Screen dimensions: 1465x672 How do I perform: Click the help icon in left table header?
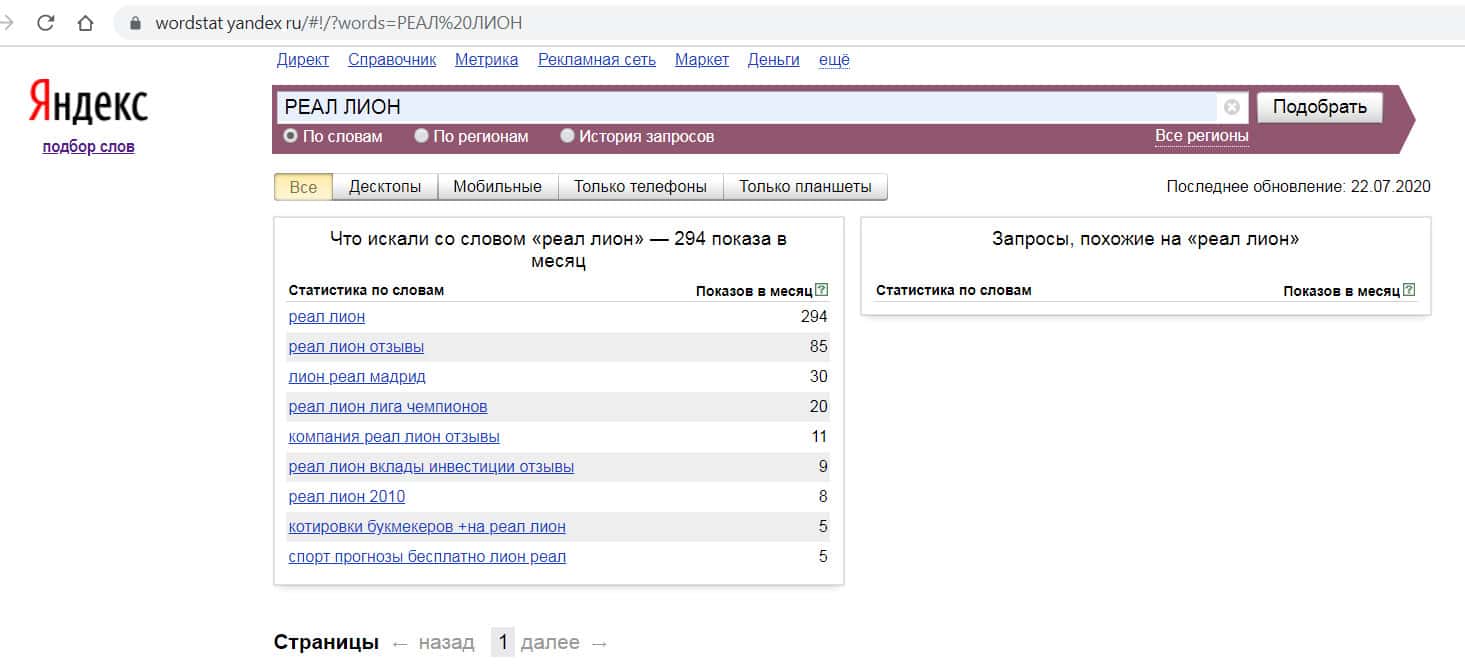click(822, 290)
